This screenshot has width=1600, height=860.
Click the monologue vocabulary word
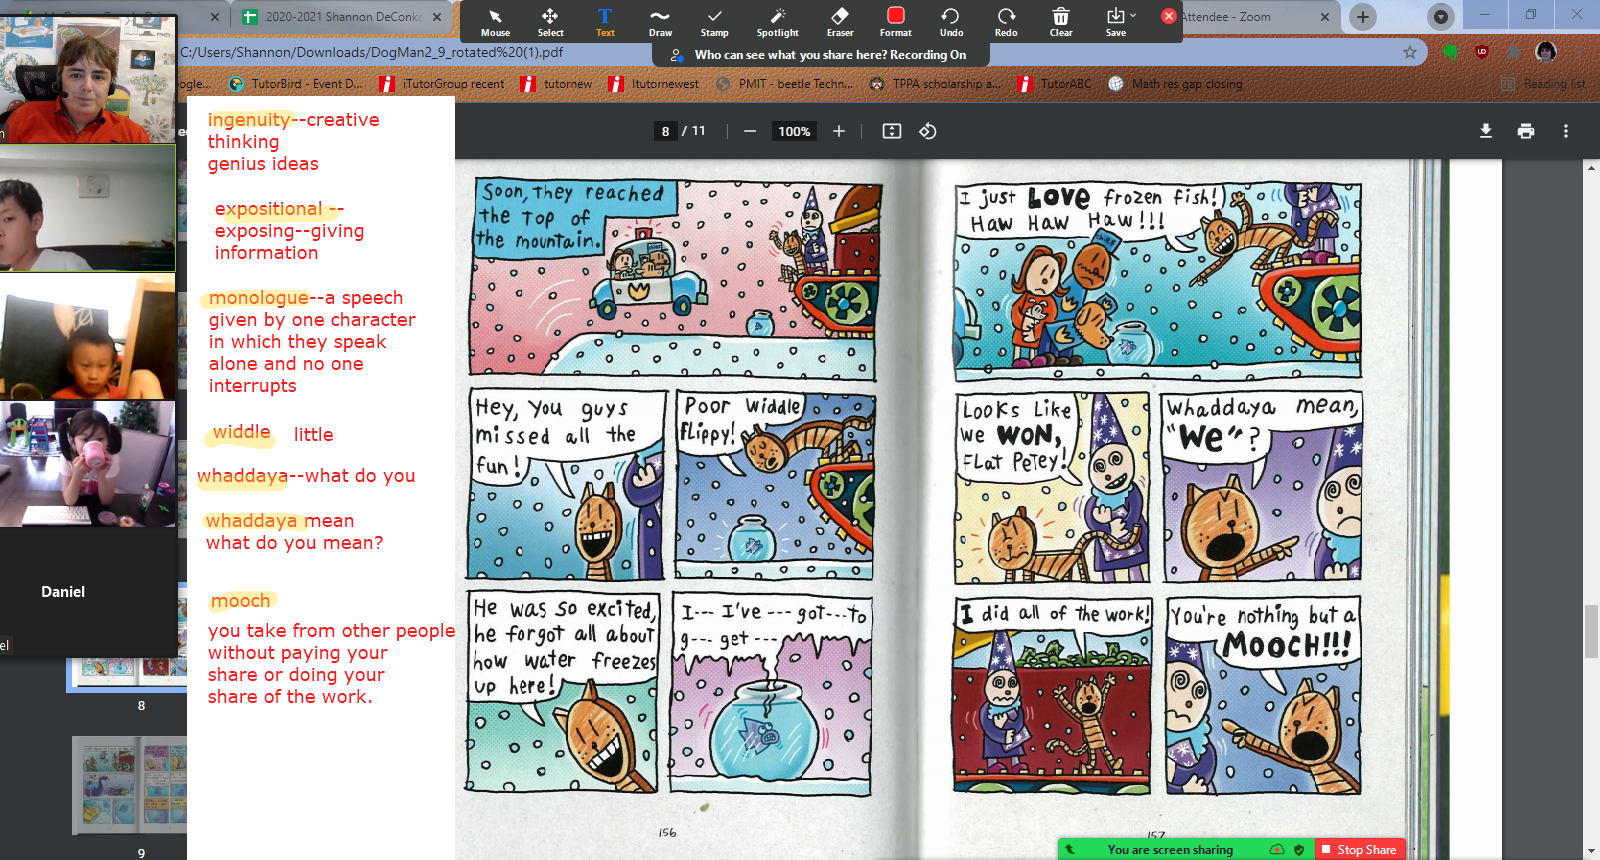click(259, 298)
